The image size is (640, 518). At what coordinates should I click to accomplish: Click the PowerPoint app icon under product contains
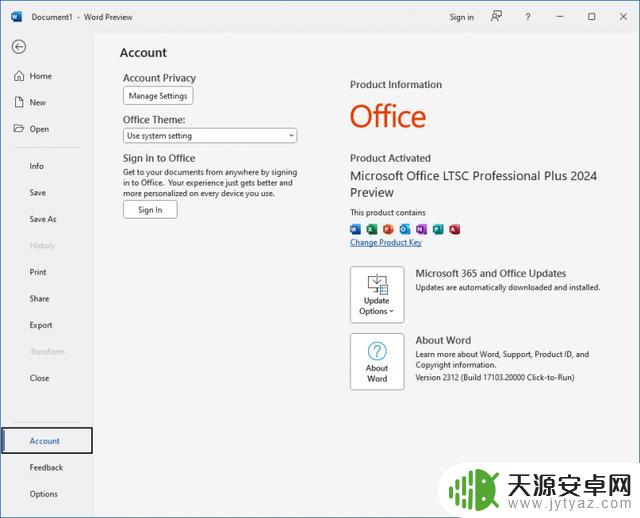click(x=388, y=229)
